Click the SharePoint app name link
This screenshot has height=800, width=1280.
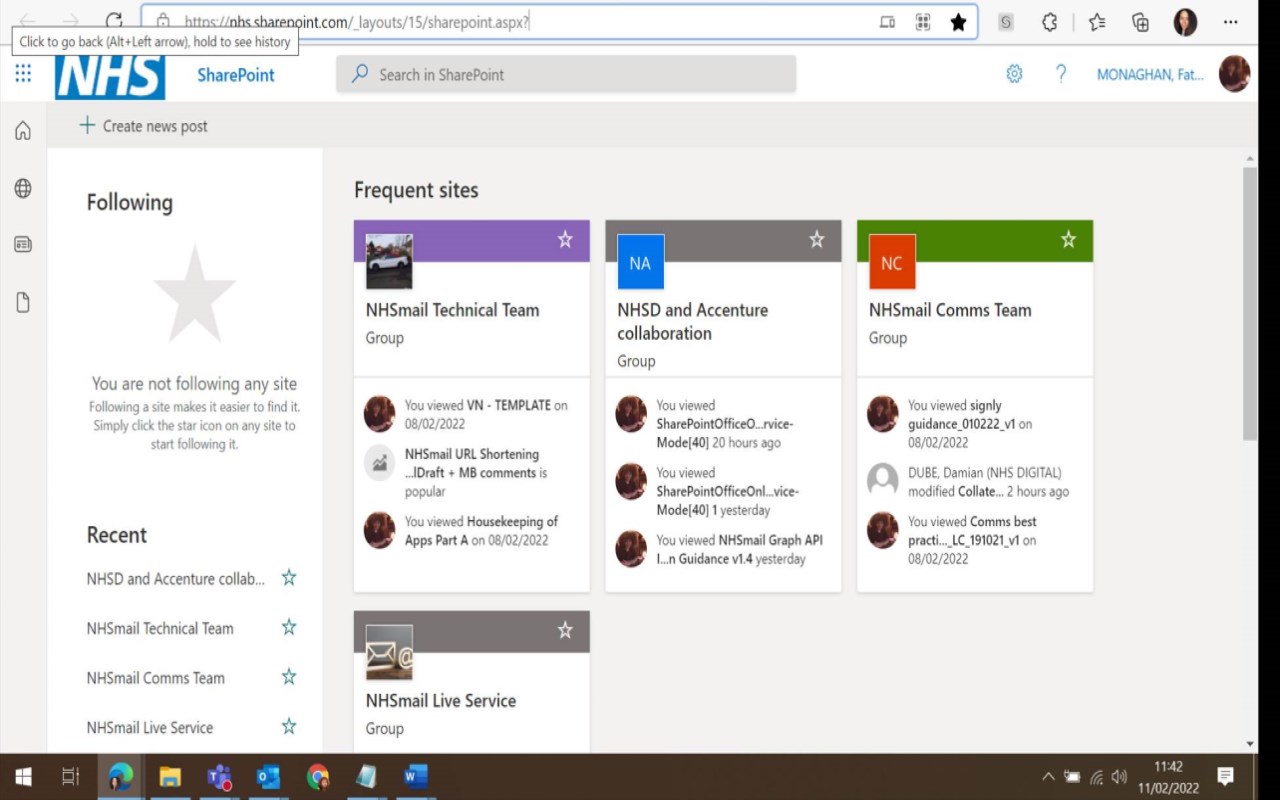click(x=236, y=75)
